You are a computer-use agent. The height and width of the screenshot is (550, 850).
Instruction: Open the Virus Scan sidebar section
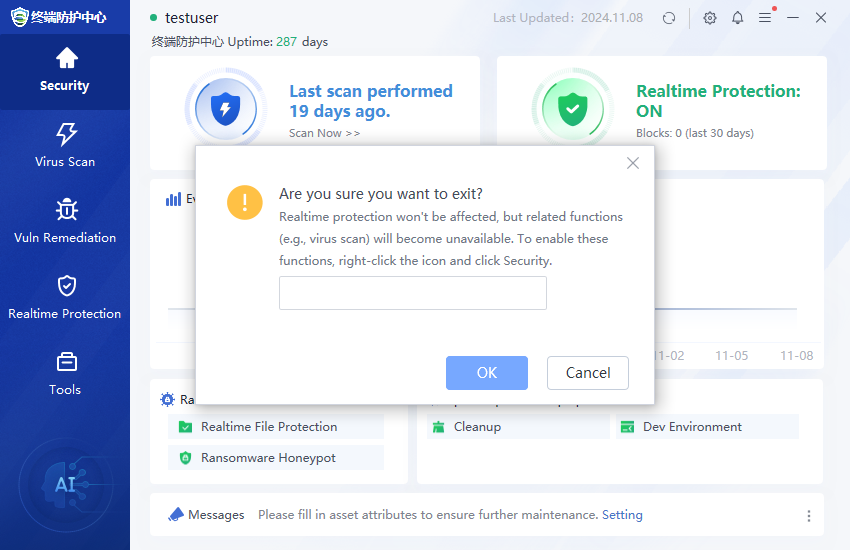(x=65, y=144)
